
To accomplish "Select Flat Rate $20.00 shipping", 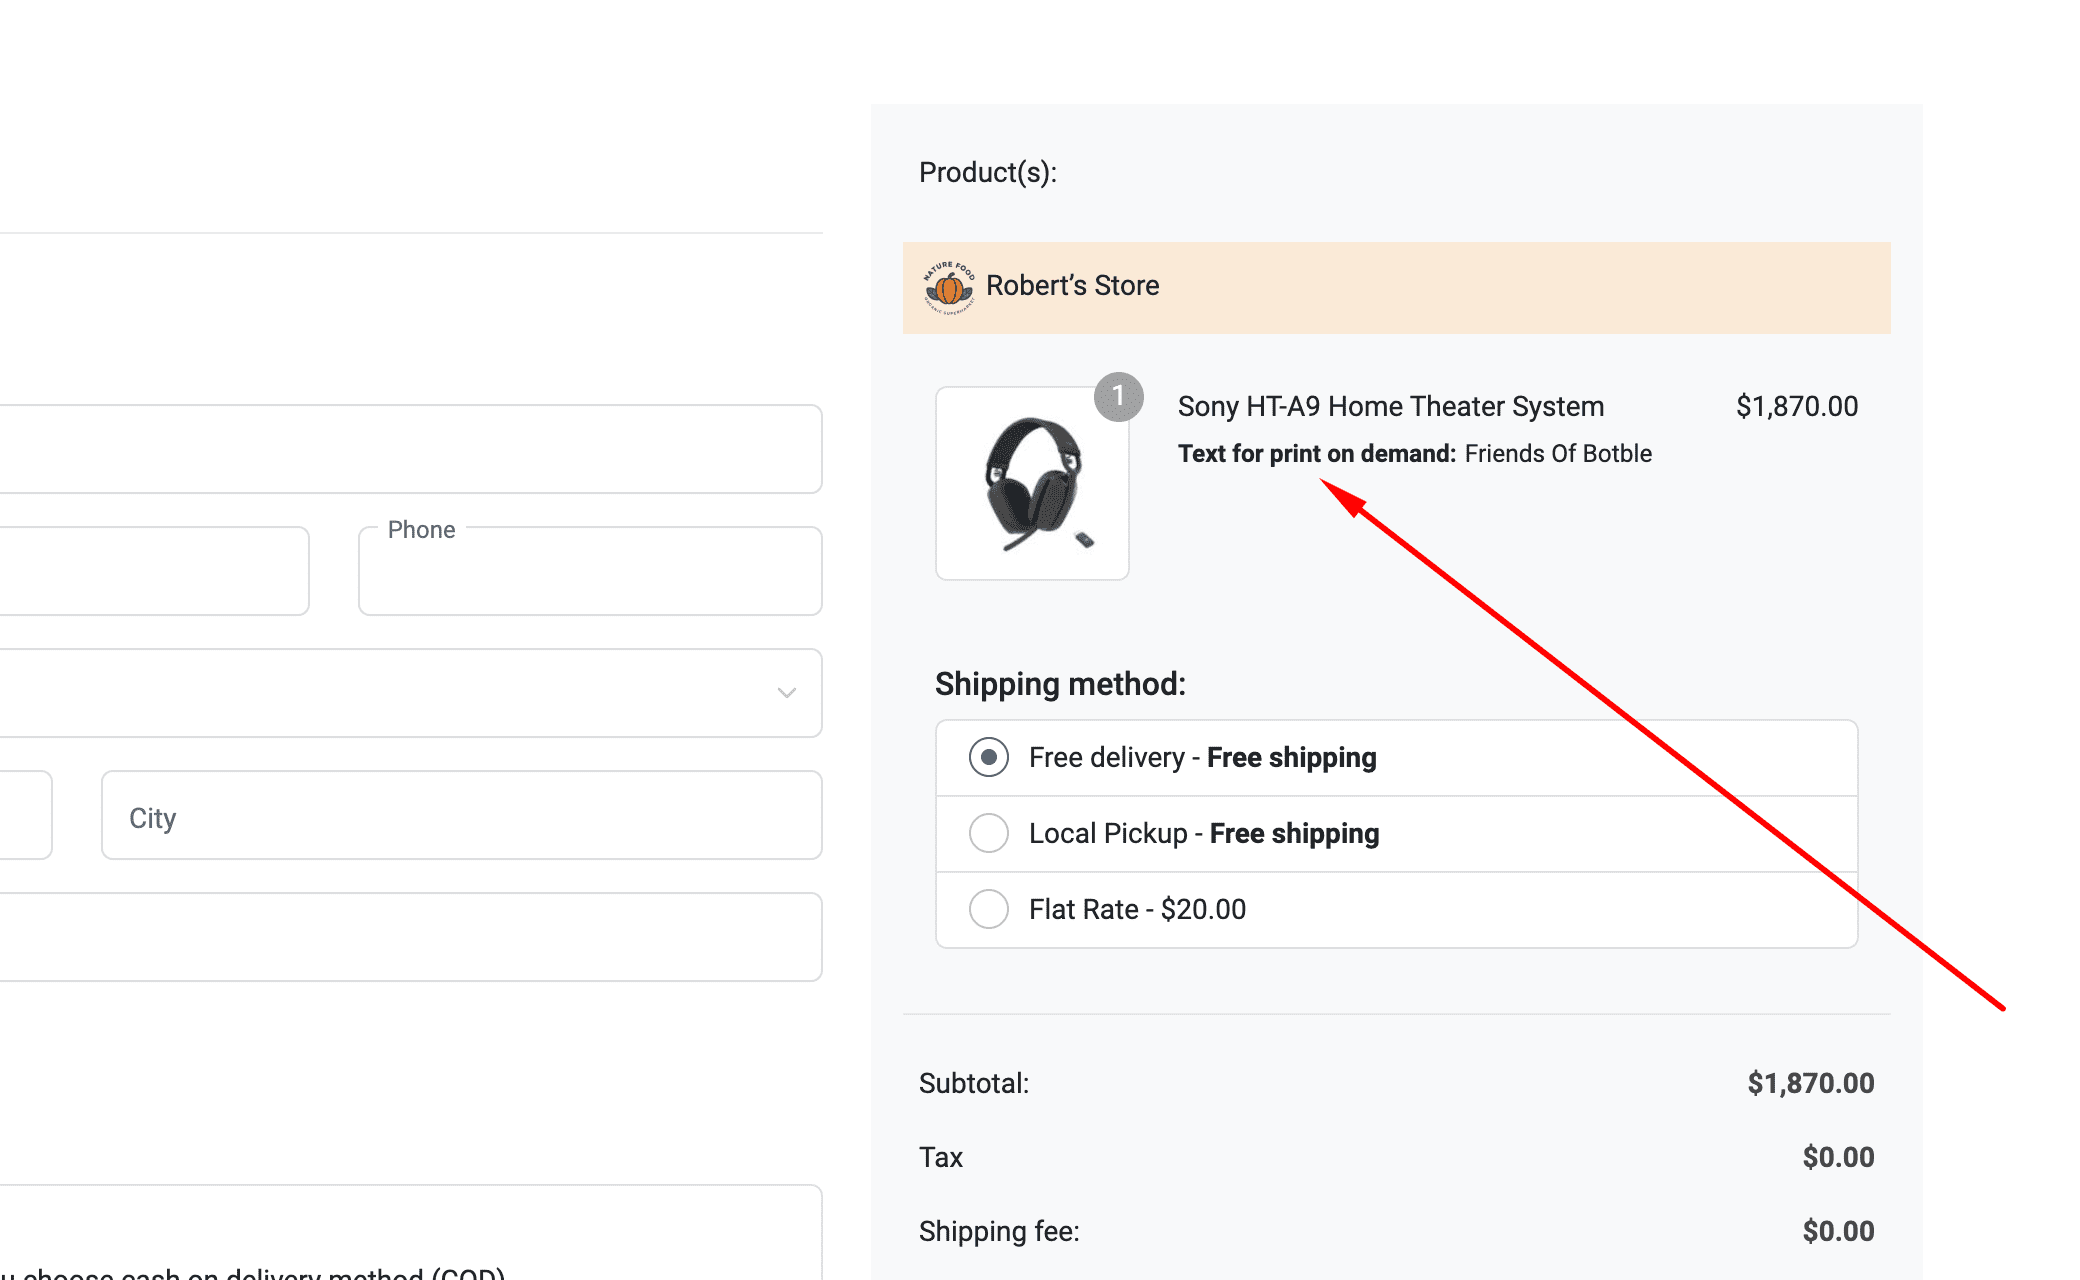I will click(988, 909).
